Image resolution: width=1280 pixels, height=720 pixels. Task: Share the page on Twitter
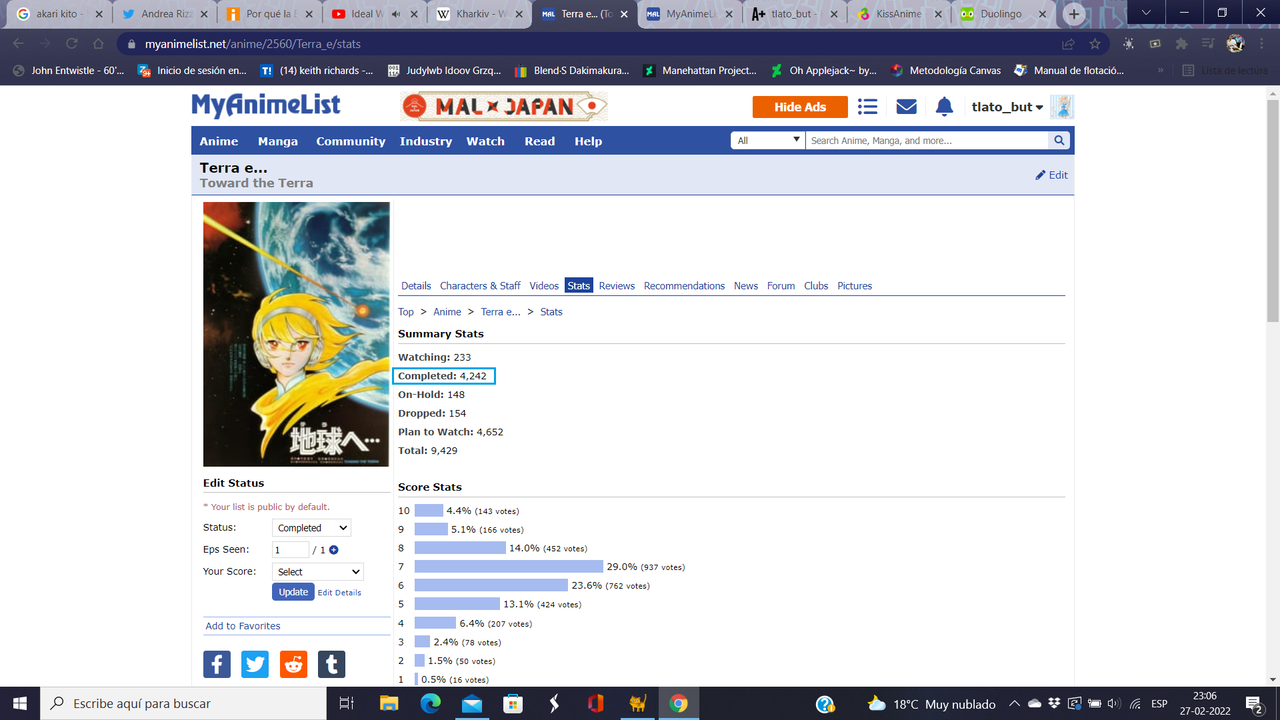pyautogui.click(x=255, y=663)
